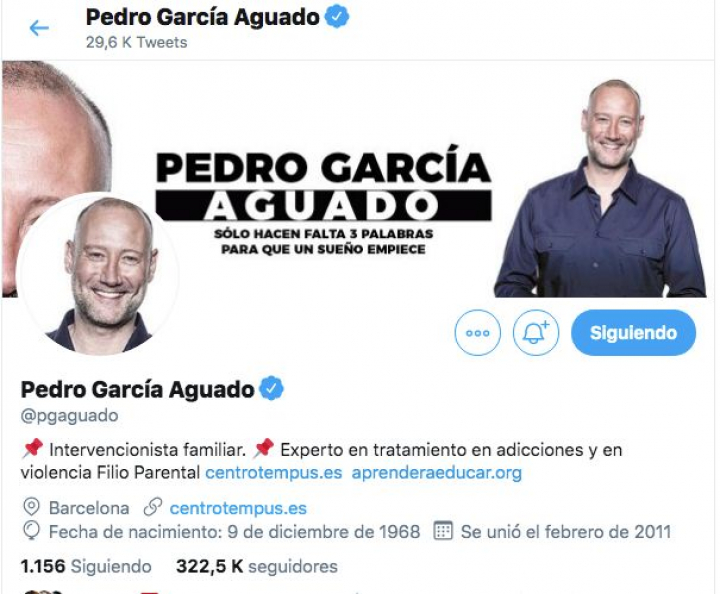The width and height of the screenshot is (720, 594).
Task: Toggle the Siguiendo follow button
Action: click(x=633, y=333)
